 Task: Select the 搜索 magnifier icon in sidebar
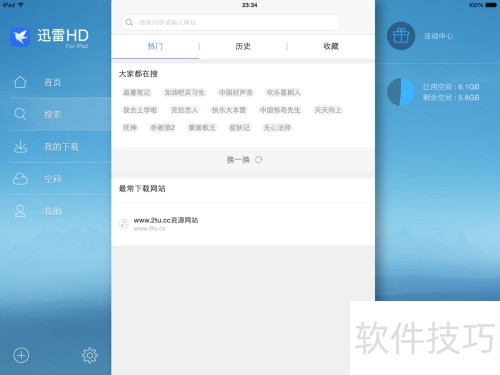pyautogui.click(x=20, y=114)
